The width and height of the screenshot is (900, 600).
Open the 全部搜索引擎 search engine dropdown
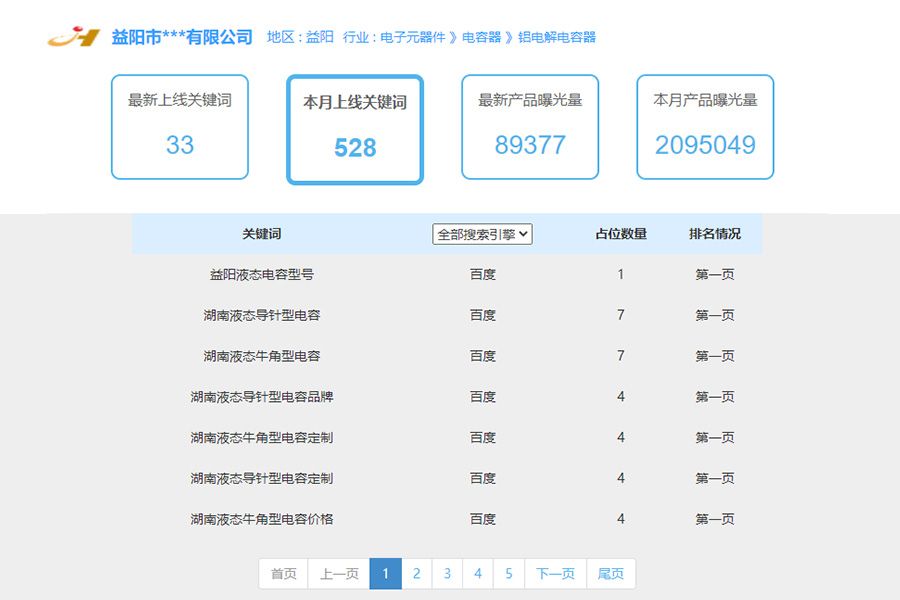click(483, 233)
